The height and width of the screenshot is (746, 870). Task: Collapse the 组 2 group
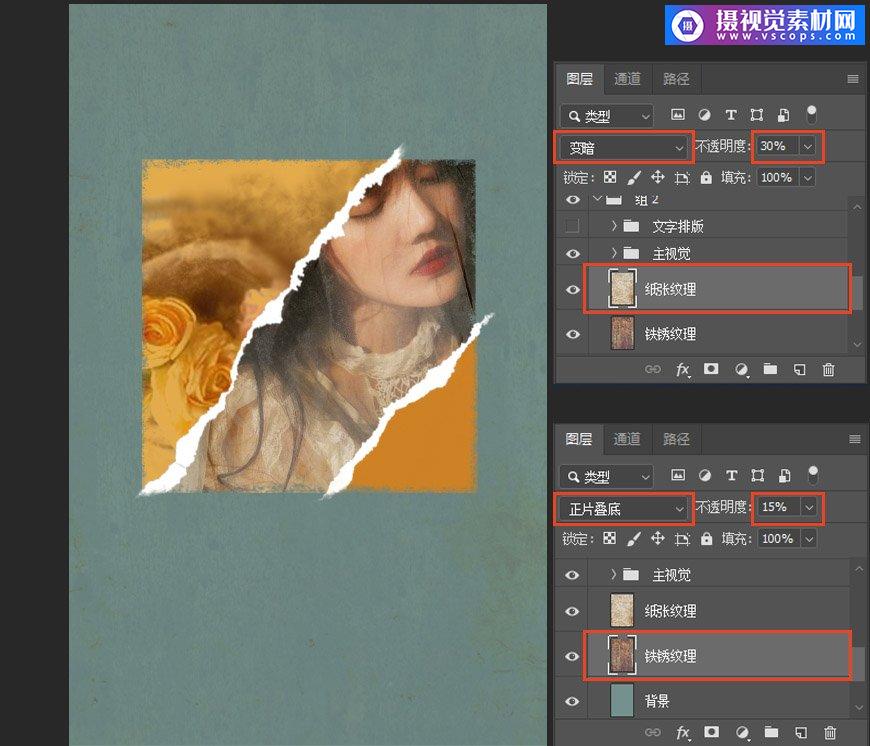point(597,198)
